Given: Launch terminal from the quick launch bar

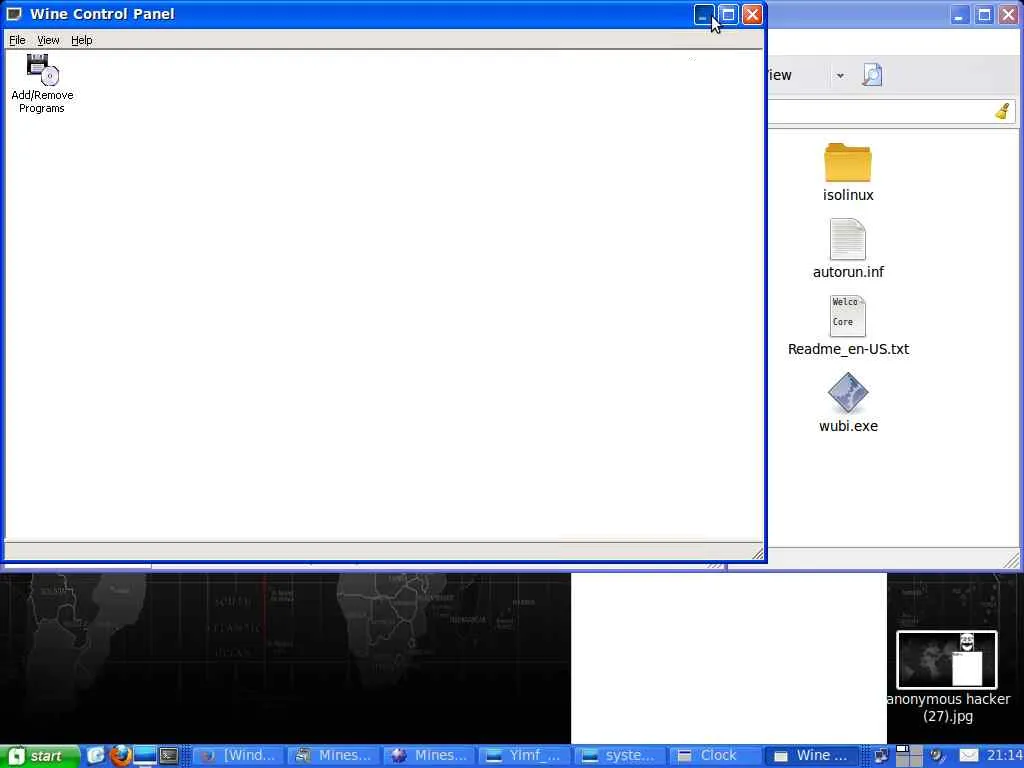Looking at the screenshot, I should pyautogui.click(x=169, y=756).
